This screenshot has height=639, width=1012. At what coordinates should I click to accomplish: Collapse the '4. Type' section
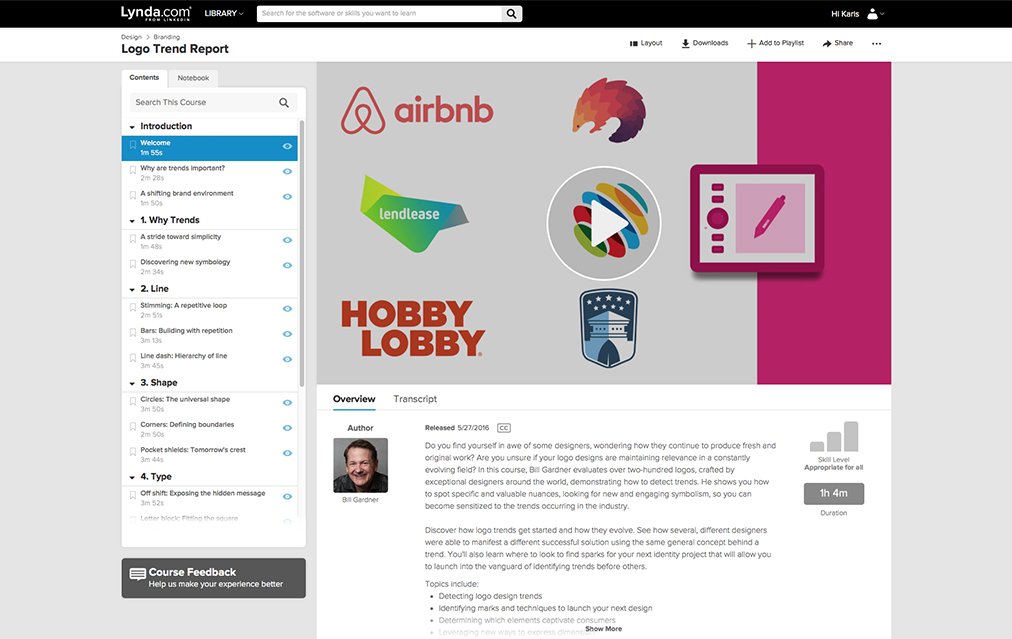click(x=132, y=478)
